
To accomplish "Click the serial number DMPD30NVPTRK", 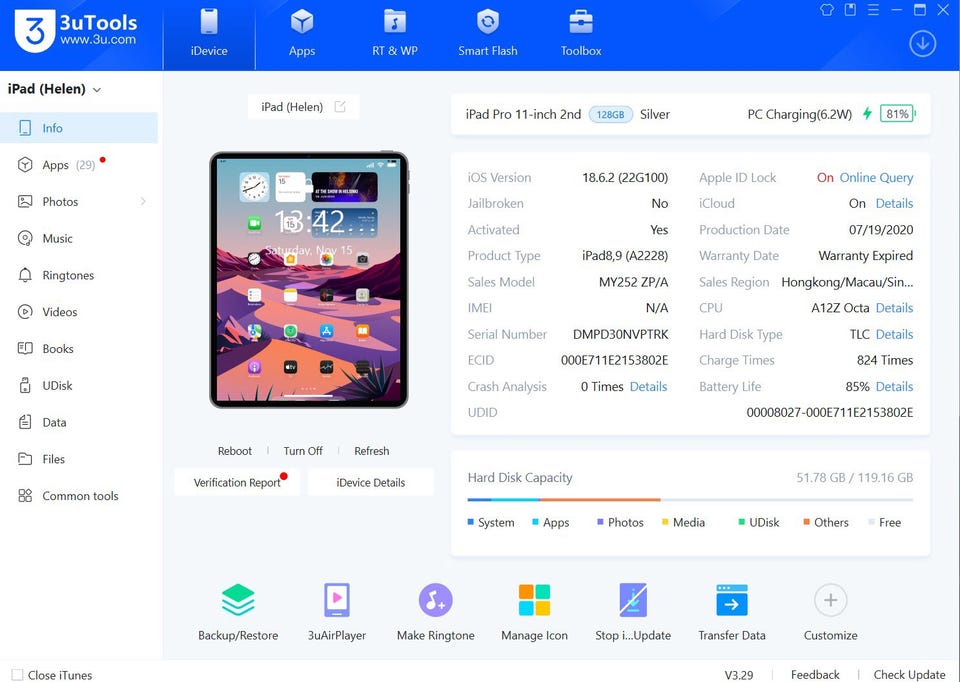I will click(x=620, y=334).
